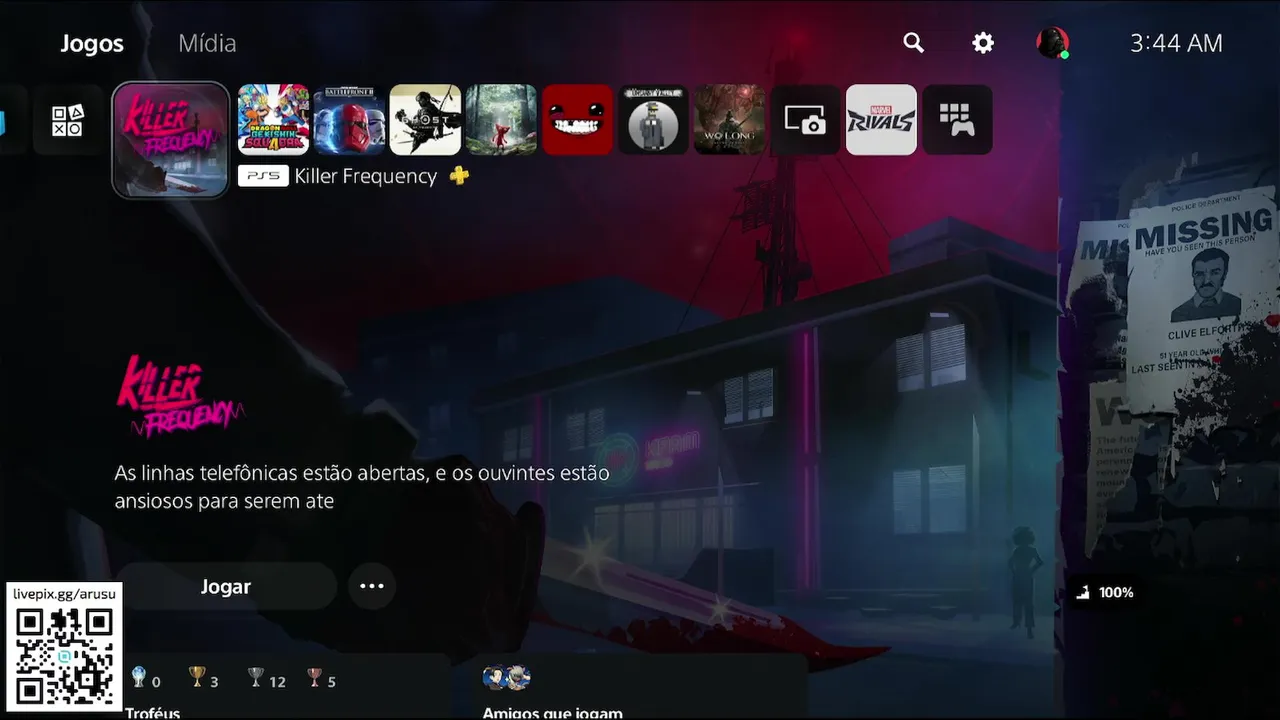Screen dimensions: 1280x720
Task: Click the Killer Frequency title text
Action: click(366, 176)
